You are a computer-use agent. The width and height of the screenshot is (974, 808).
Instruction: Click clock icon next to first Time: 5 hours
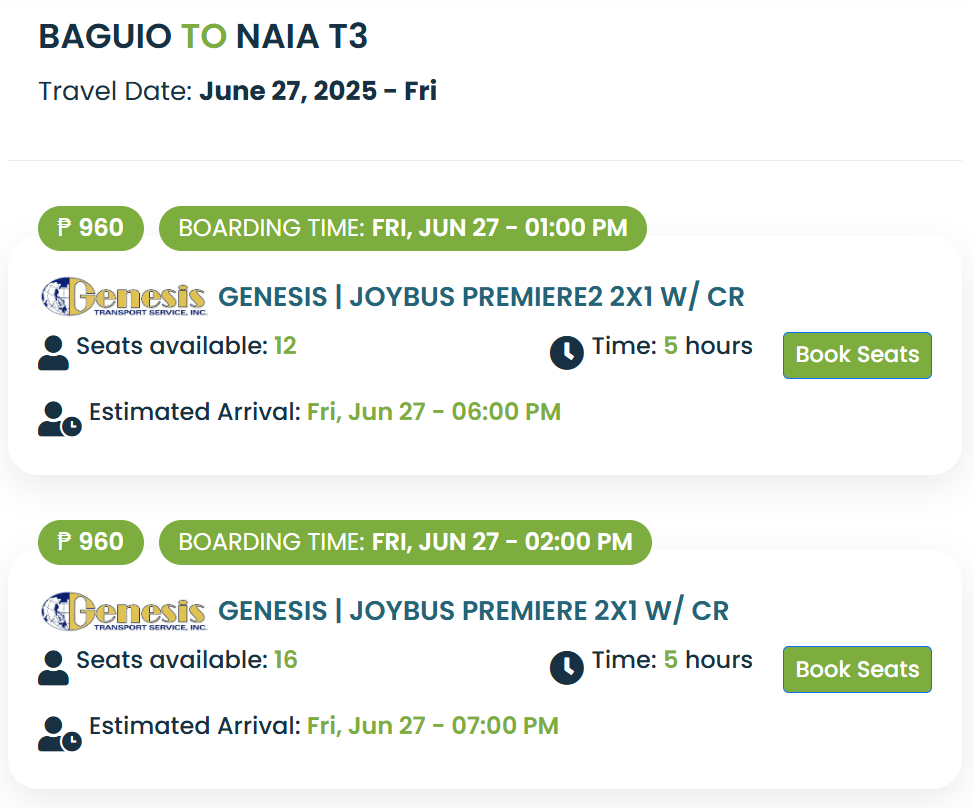(x=567, y=353)
